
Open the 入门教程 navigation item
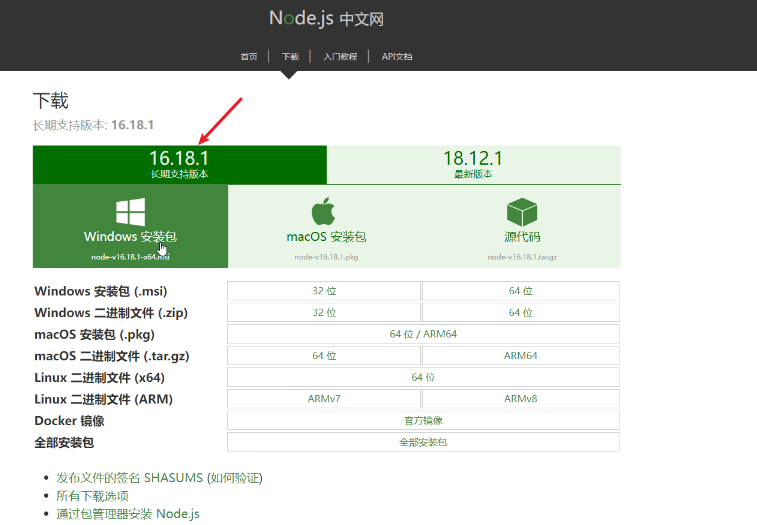pos(340,57)
